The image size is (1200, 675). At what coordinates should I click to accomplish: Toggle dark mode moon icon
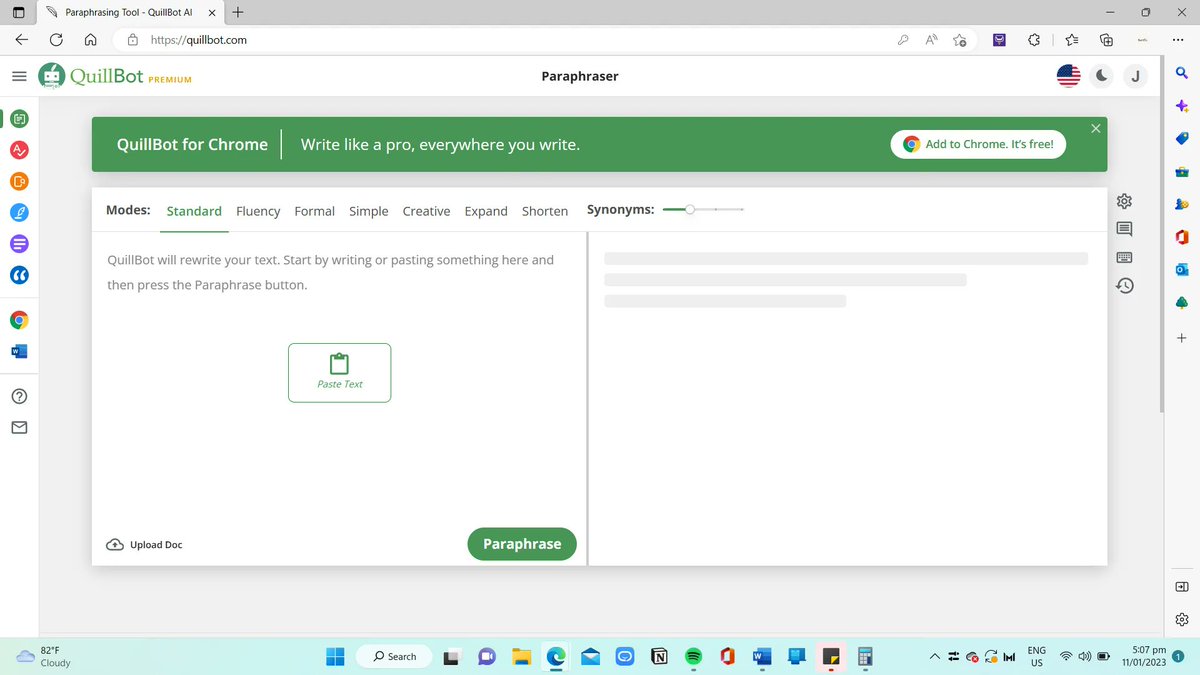1101,76
